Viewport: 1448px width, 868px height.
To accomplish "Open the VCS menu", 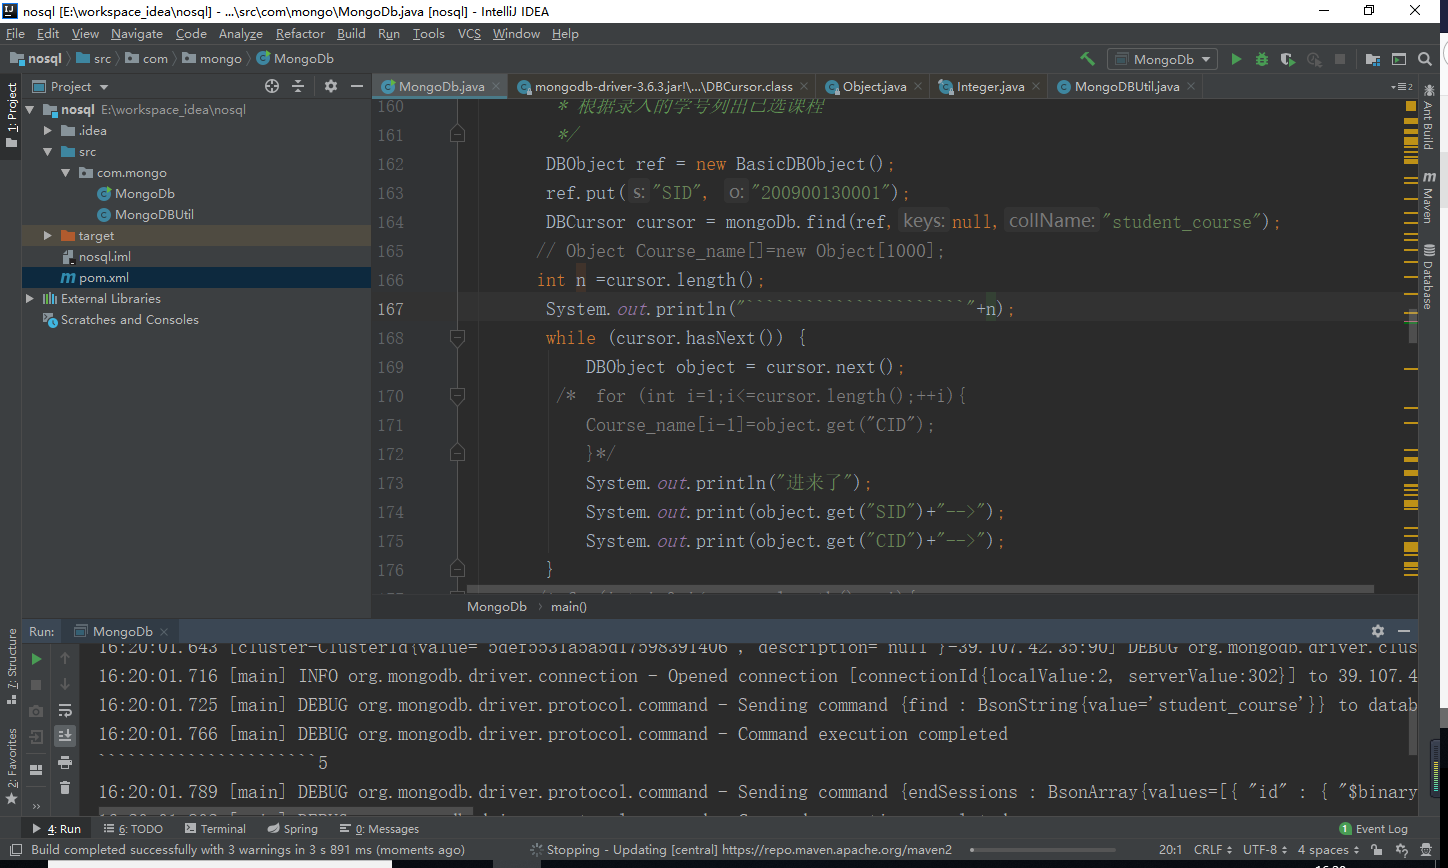I will (x=469, y=34).
